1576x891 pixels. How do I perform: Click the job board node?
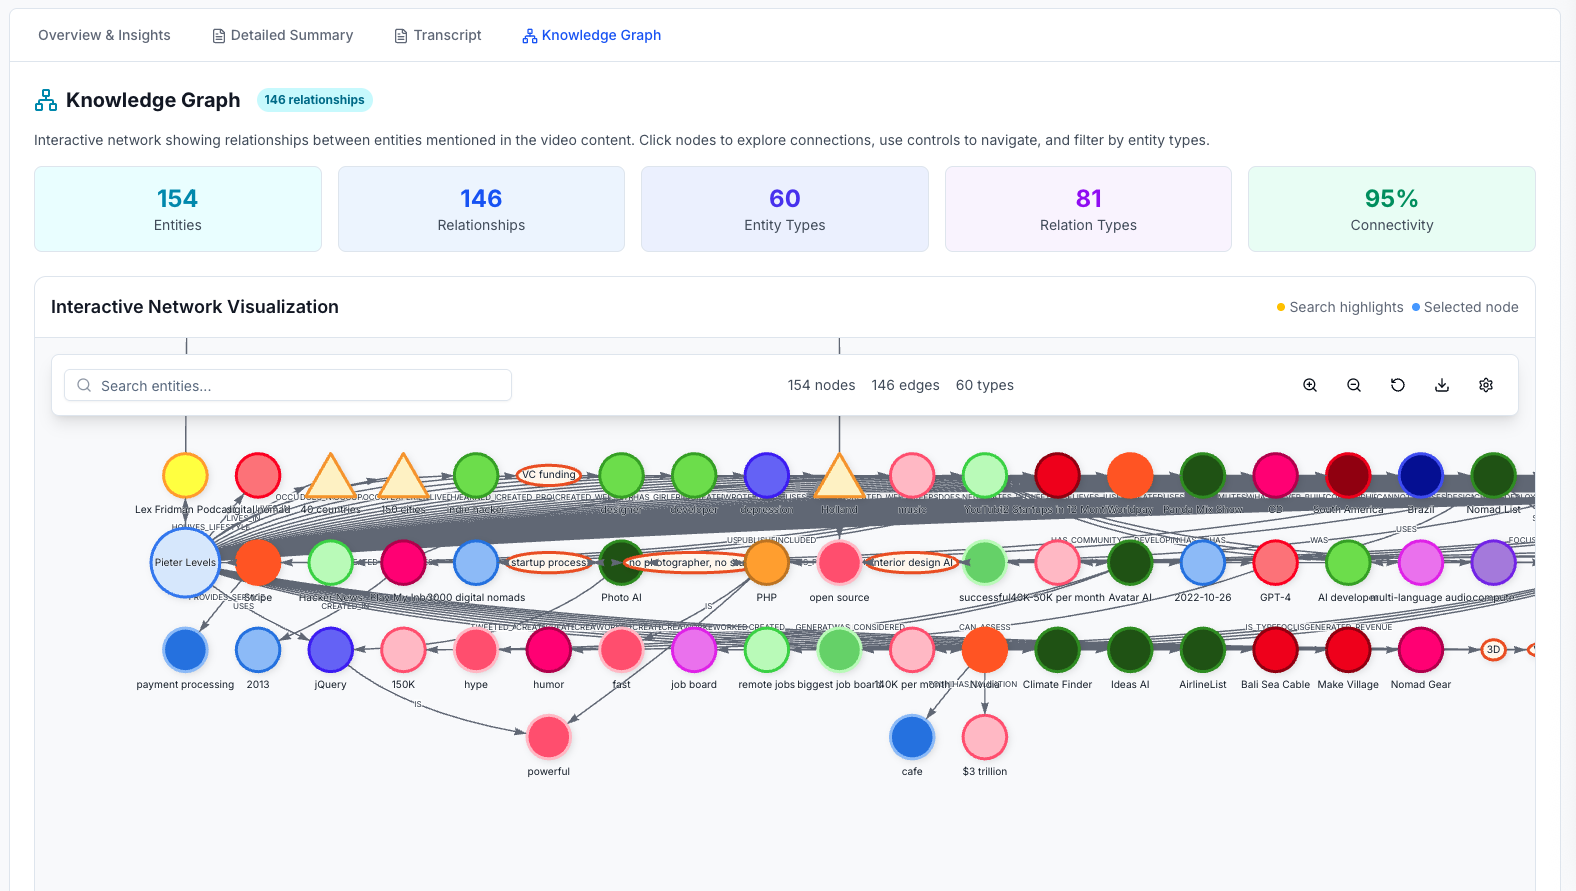click(x=694, y=650)
